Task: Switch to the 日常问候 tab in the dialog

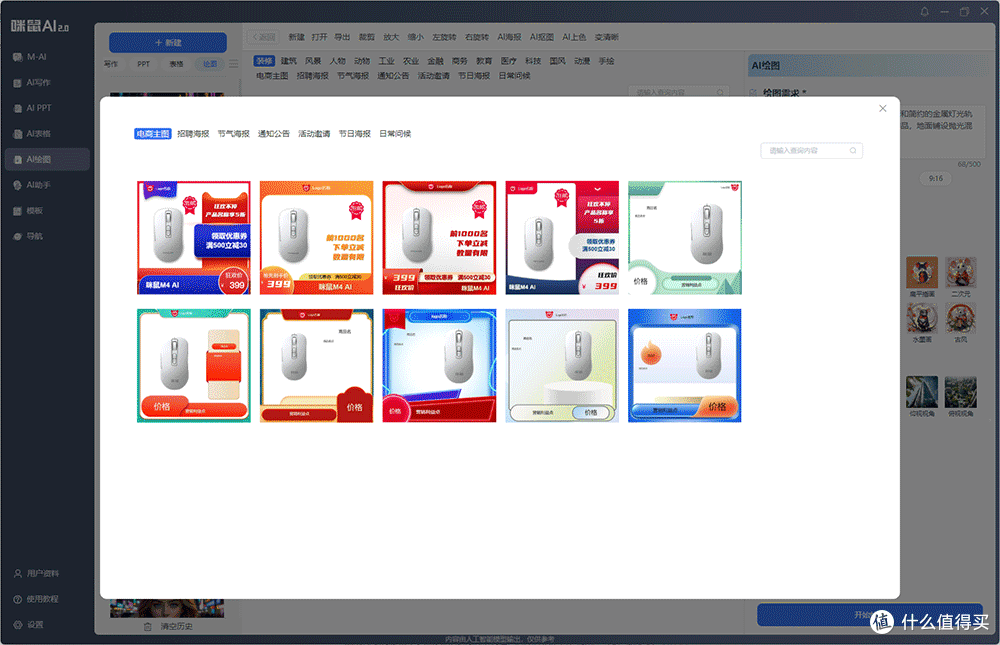Action: point(395,133)
